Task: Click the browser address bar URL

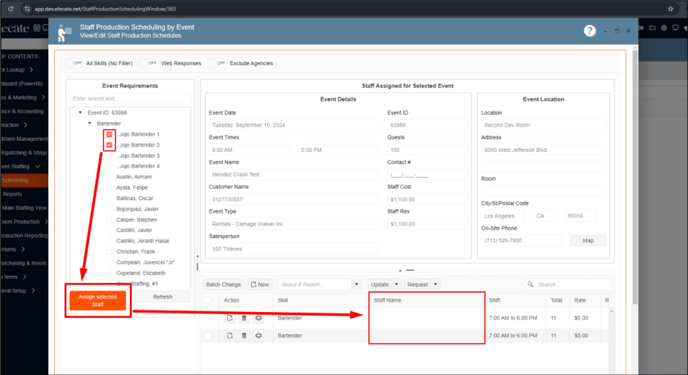Action: pos(105,9)
